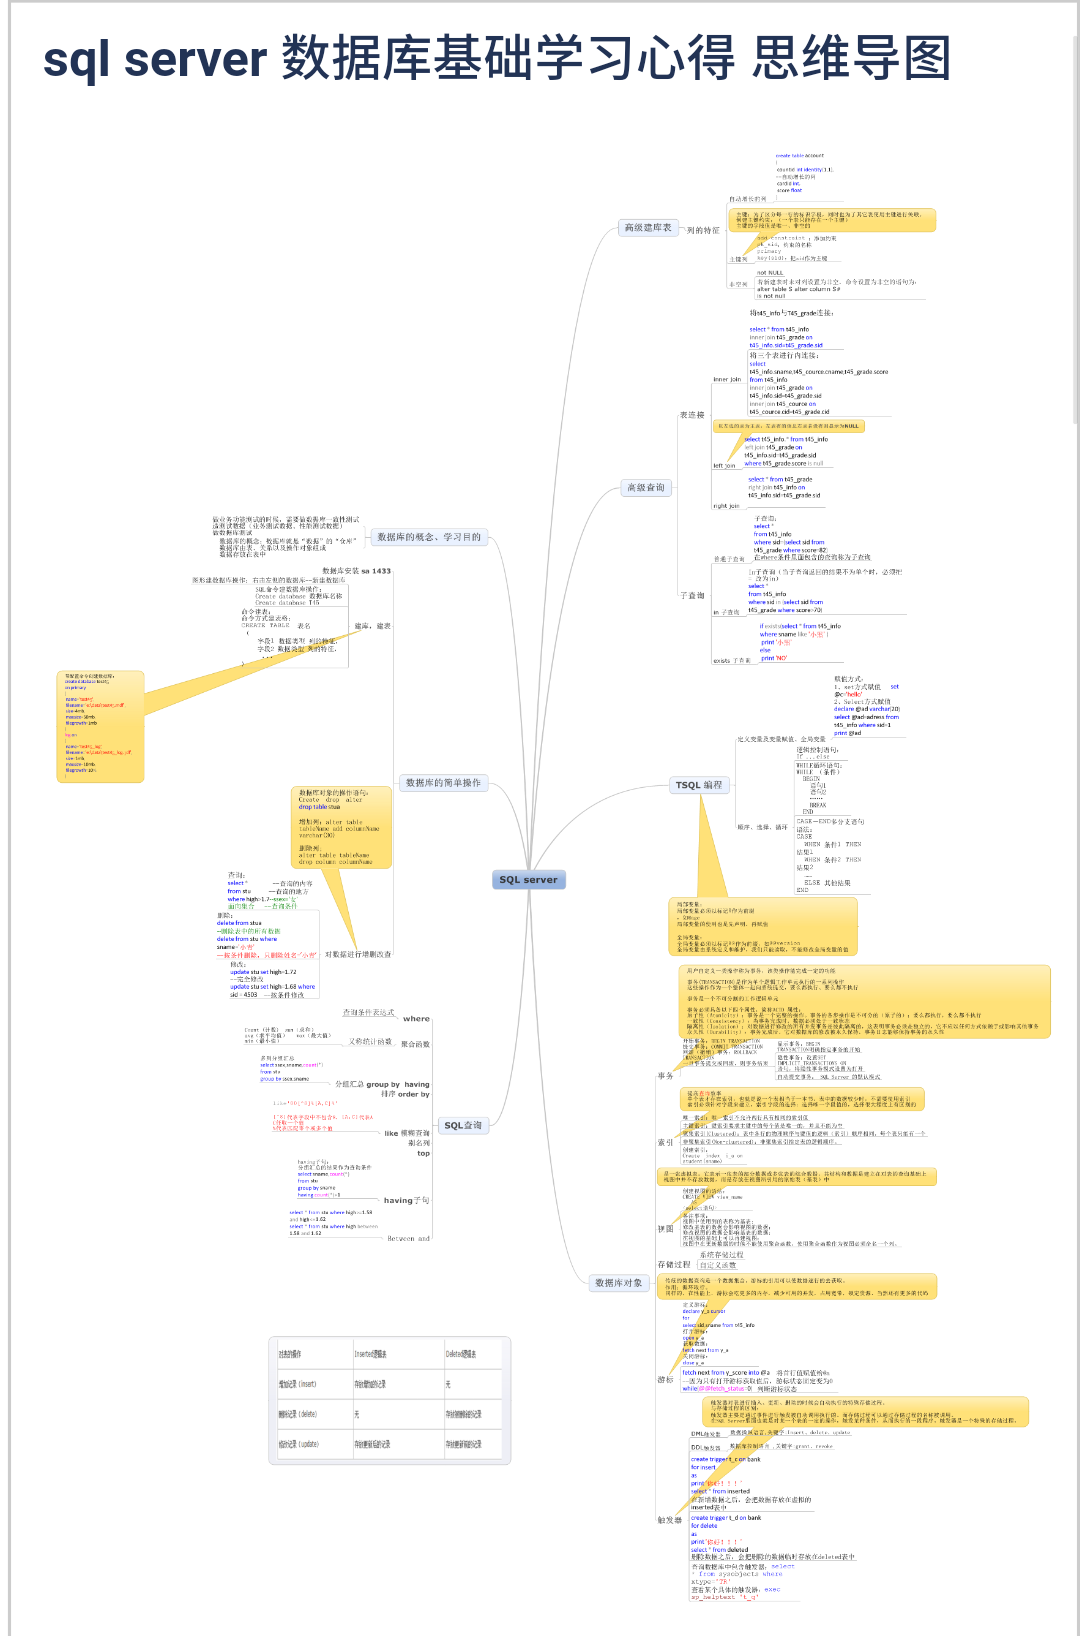Click the "存储过程" subtopic
Viewport: 1080px width, 1636px height.
point(673,1265)
